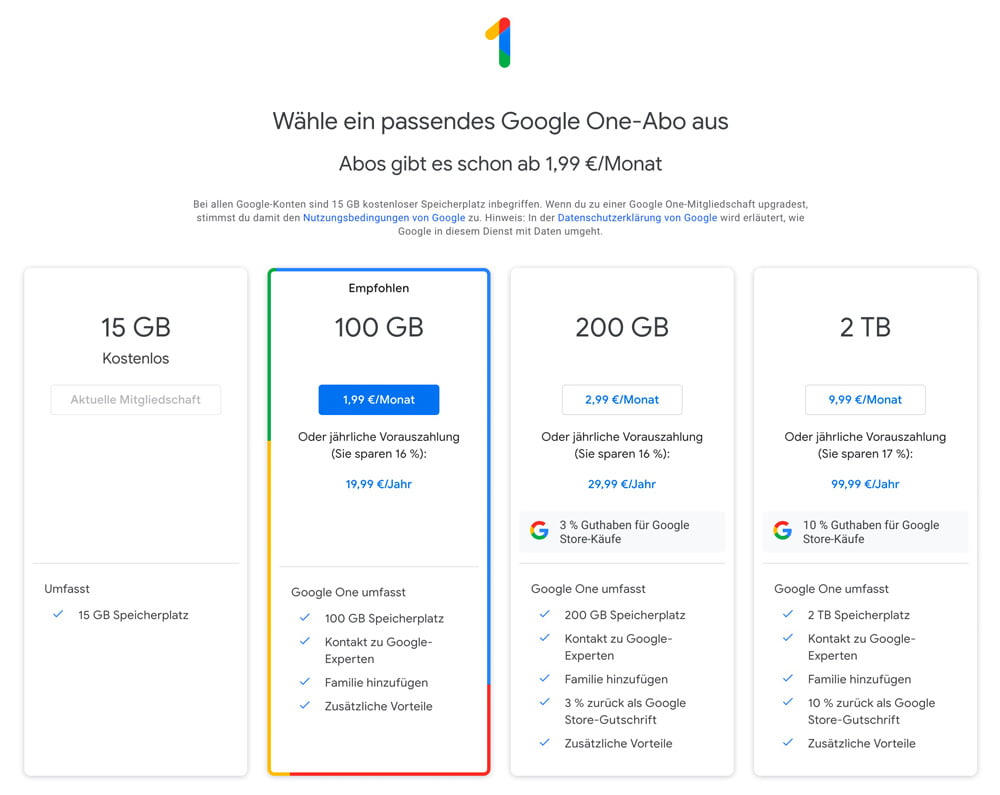Click the 15 GB plan heading
The width and height of the screenshot is (1000, 795).
point(136,327)
